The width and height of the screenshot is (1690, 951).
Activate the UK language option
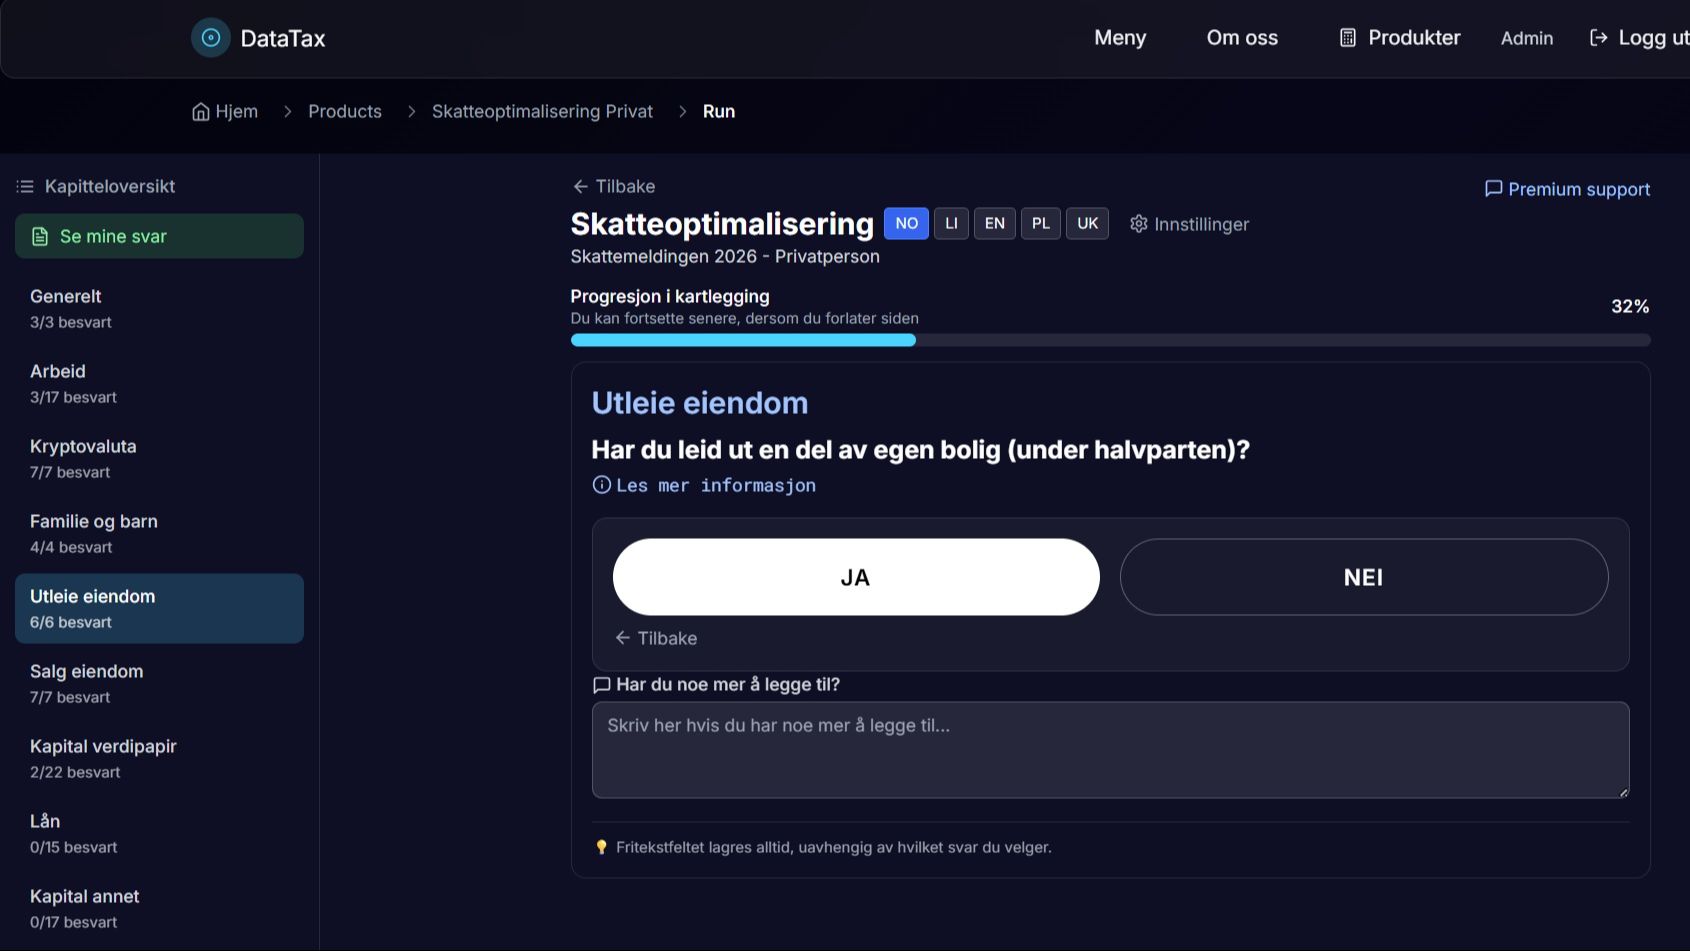1087,223
